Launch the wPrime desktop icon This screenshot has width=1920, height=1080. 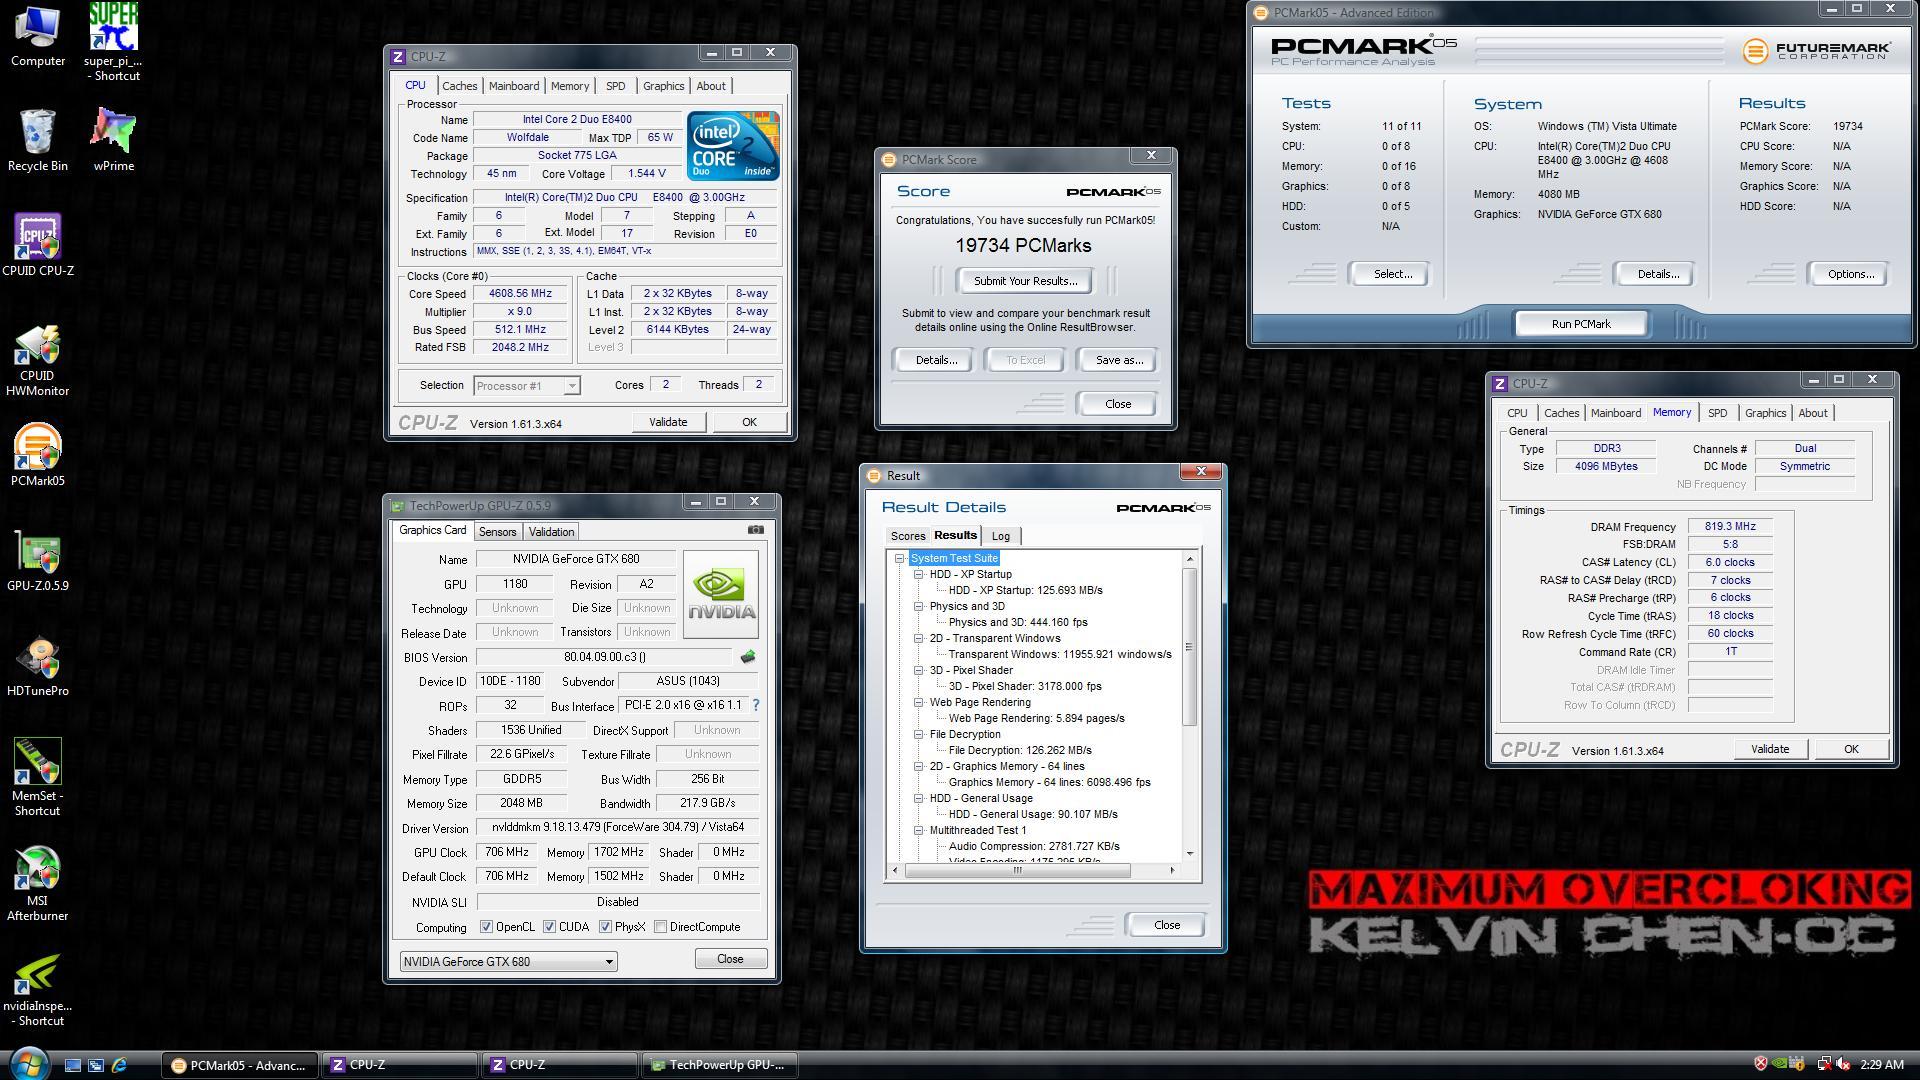[x=114, y=140]
